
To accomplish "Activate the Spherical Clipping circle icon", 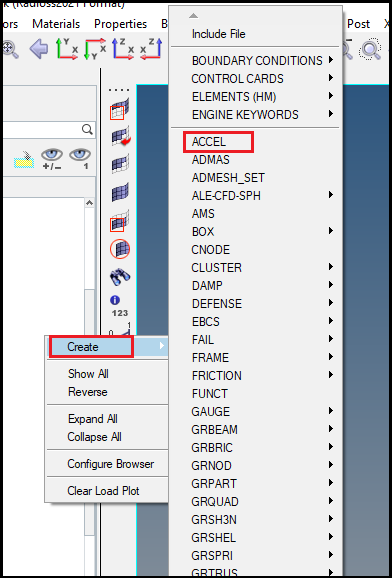I will [120, 249].
